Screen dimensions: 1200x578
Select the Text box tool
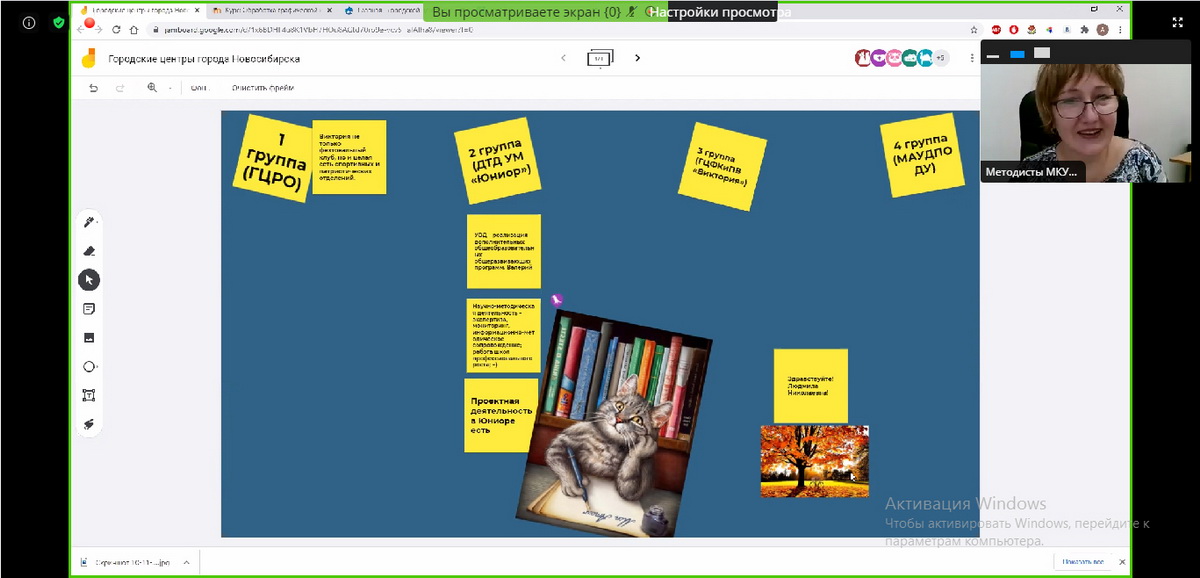click(89, 396)
